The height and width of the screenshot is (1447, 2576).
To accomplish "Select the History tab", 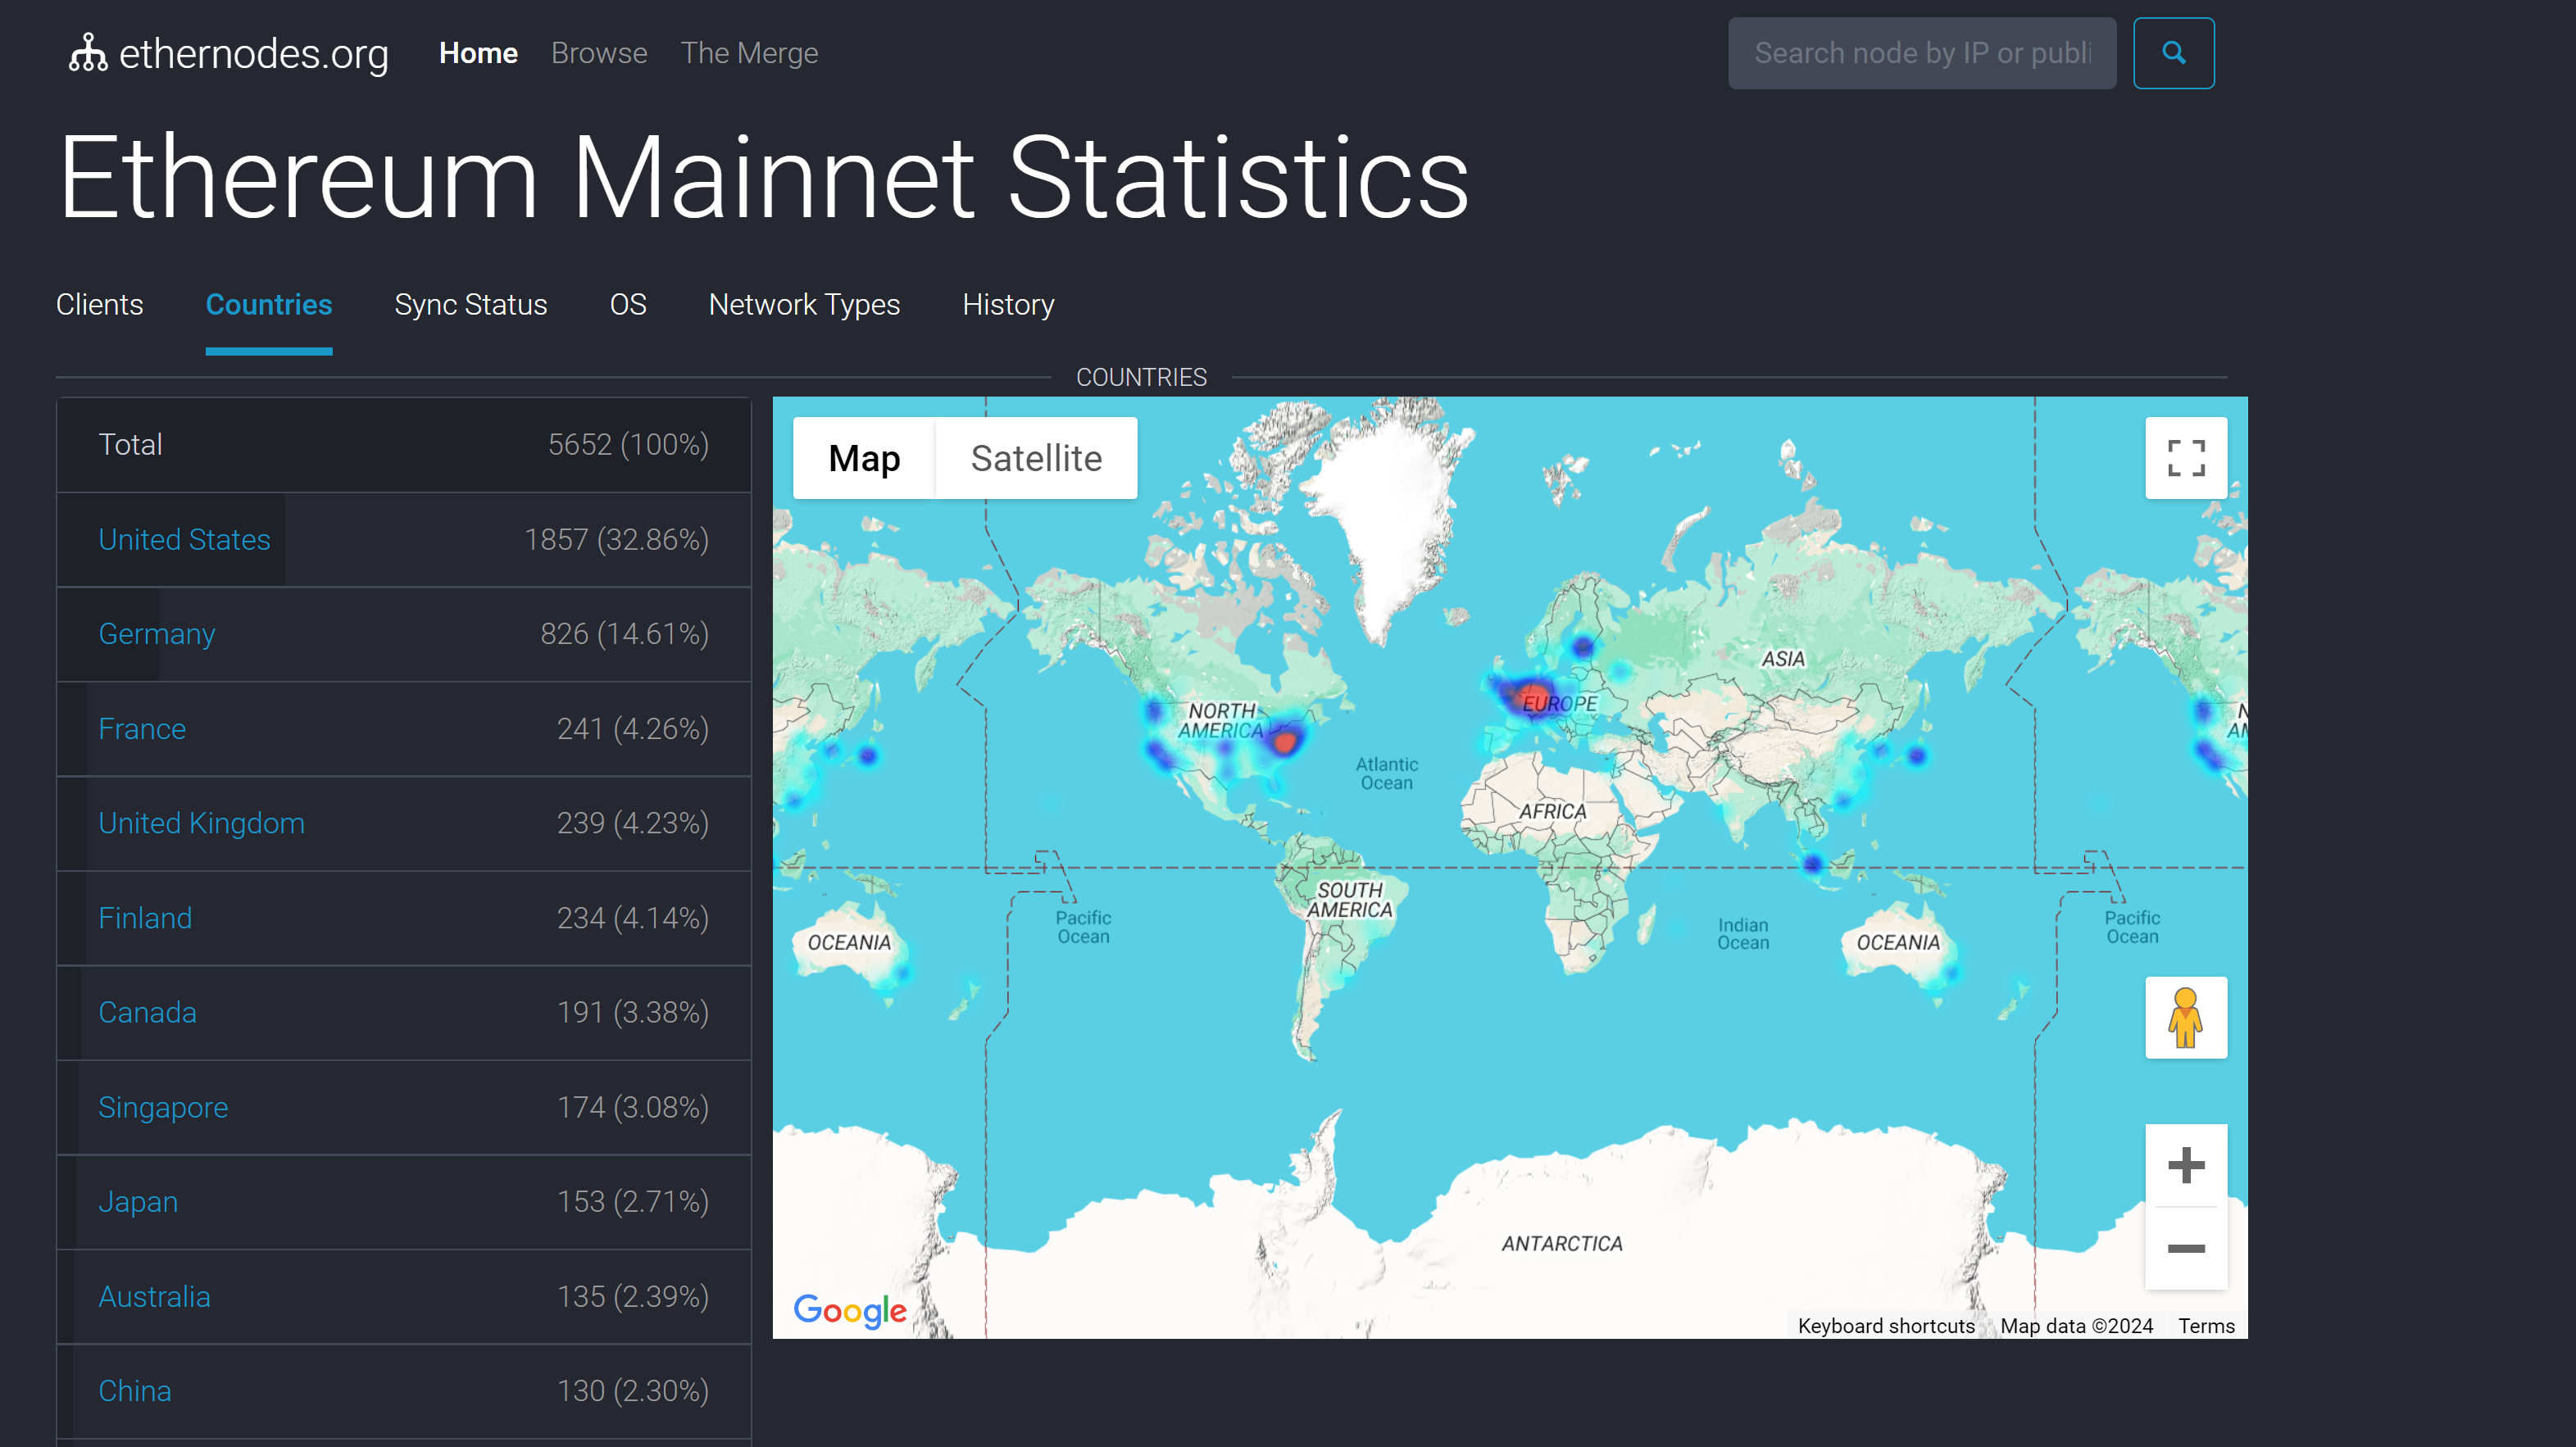I will [x=1008, y=304].
